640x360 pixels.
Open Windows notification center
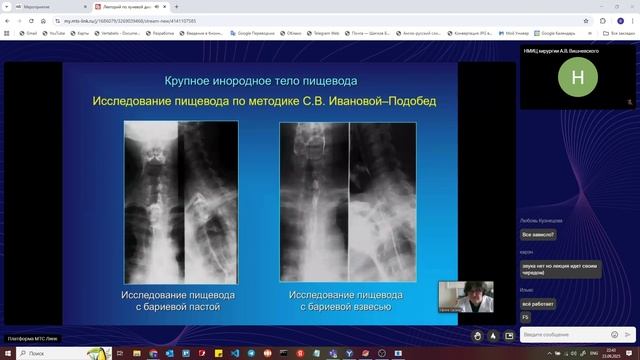tap(629, 353)
